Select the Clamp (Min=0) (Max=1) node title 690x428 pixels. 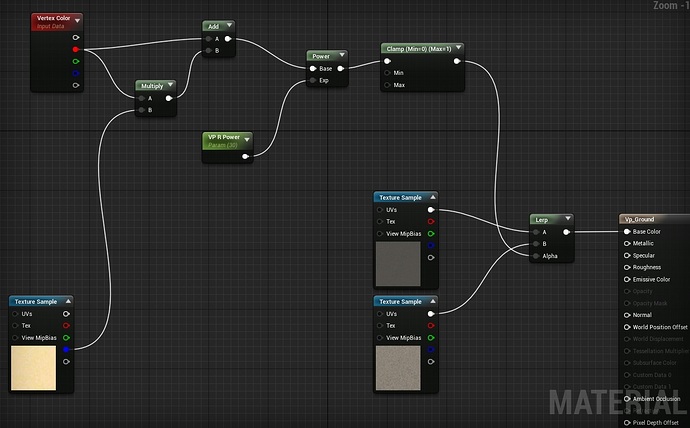click(419, 48)
